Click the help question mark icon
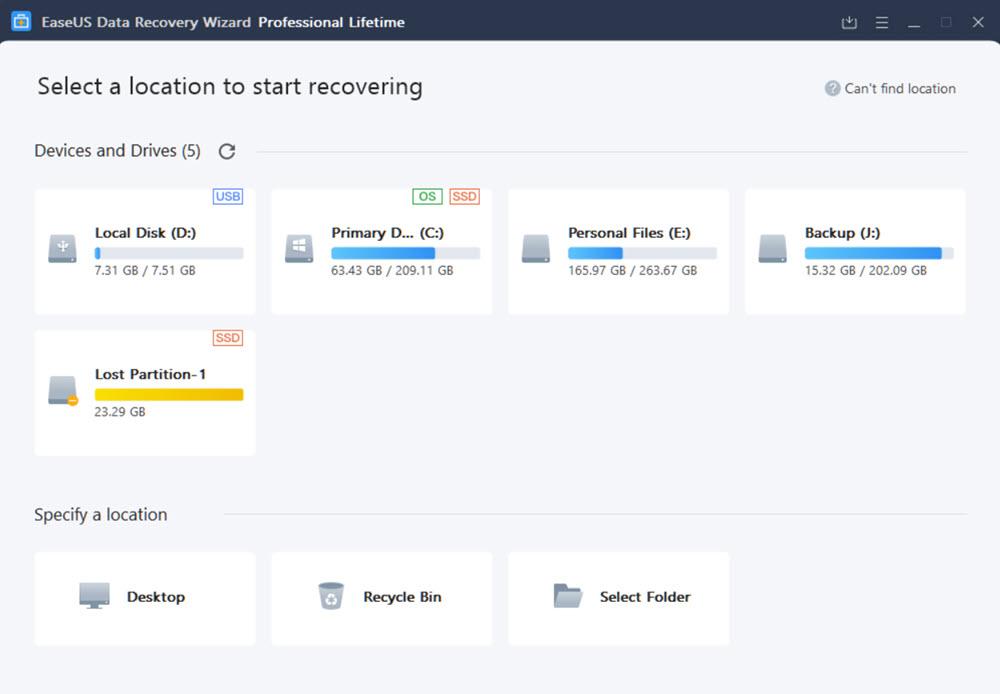 click(x=832, y=89)
